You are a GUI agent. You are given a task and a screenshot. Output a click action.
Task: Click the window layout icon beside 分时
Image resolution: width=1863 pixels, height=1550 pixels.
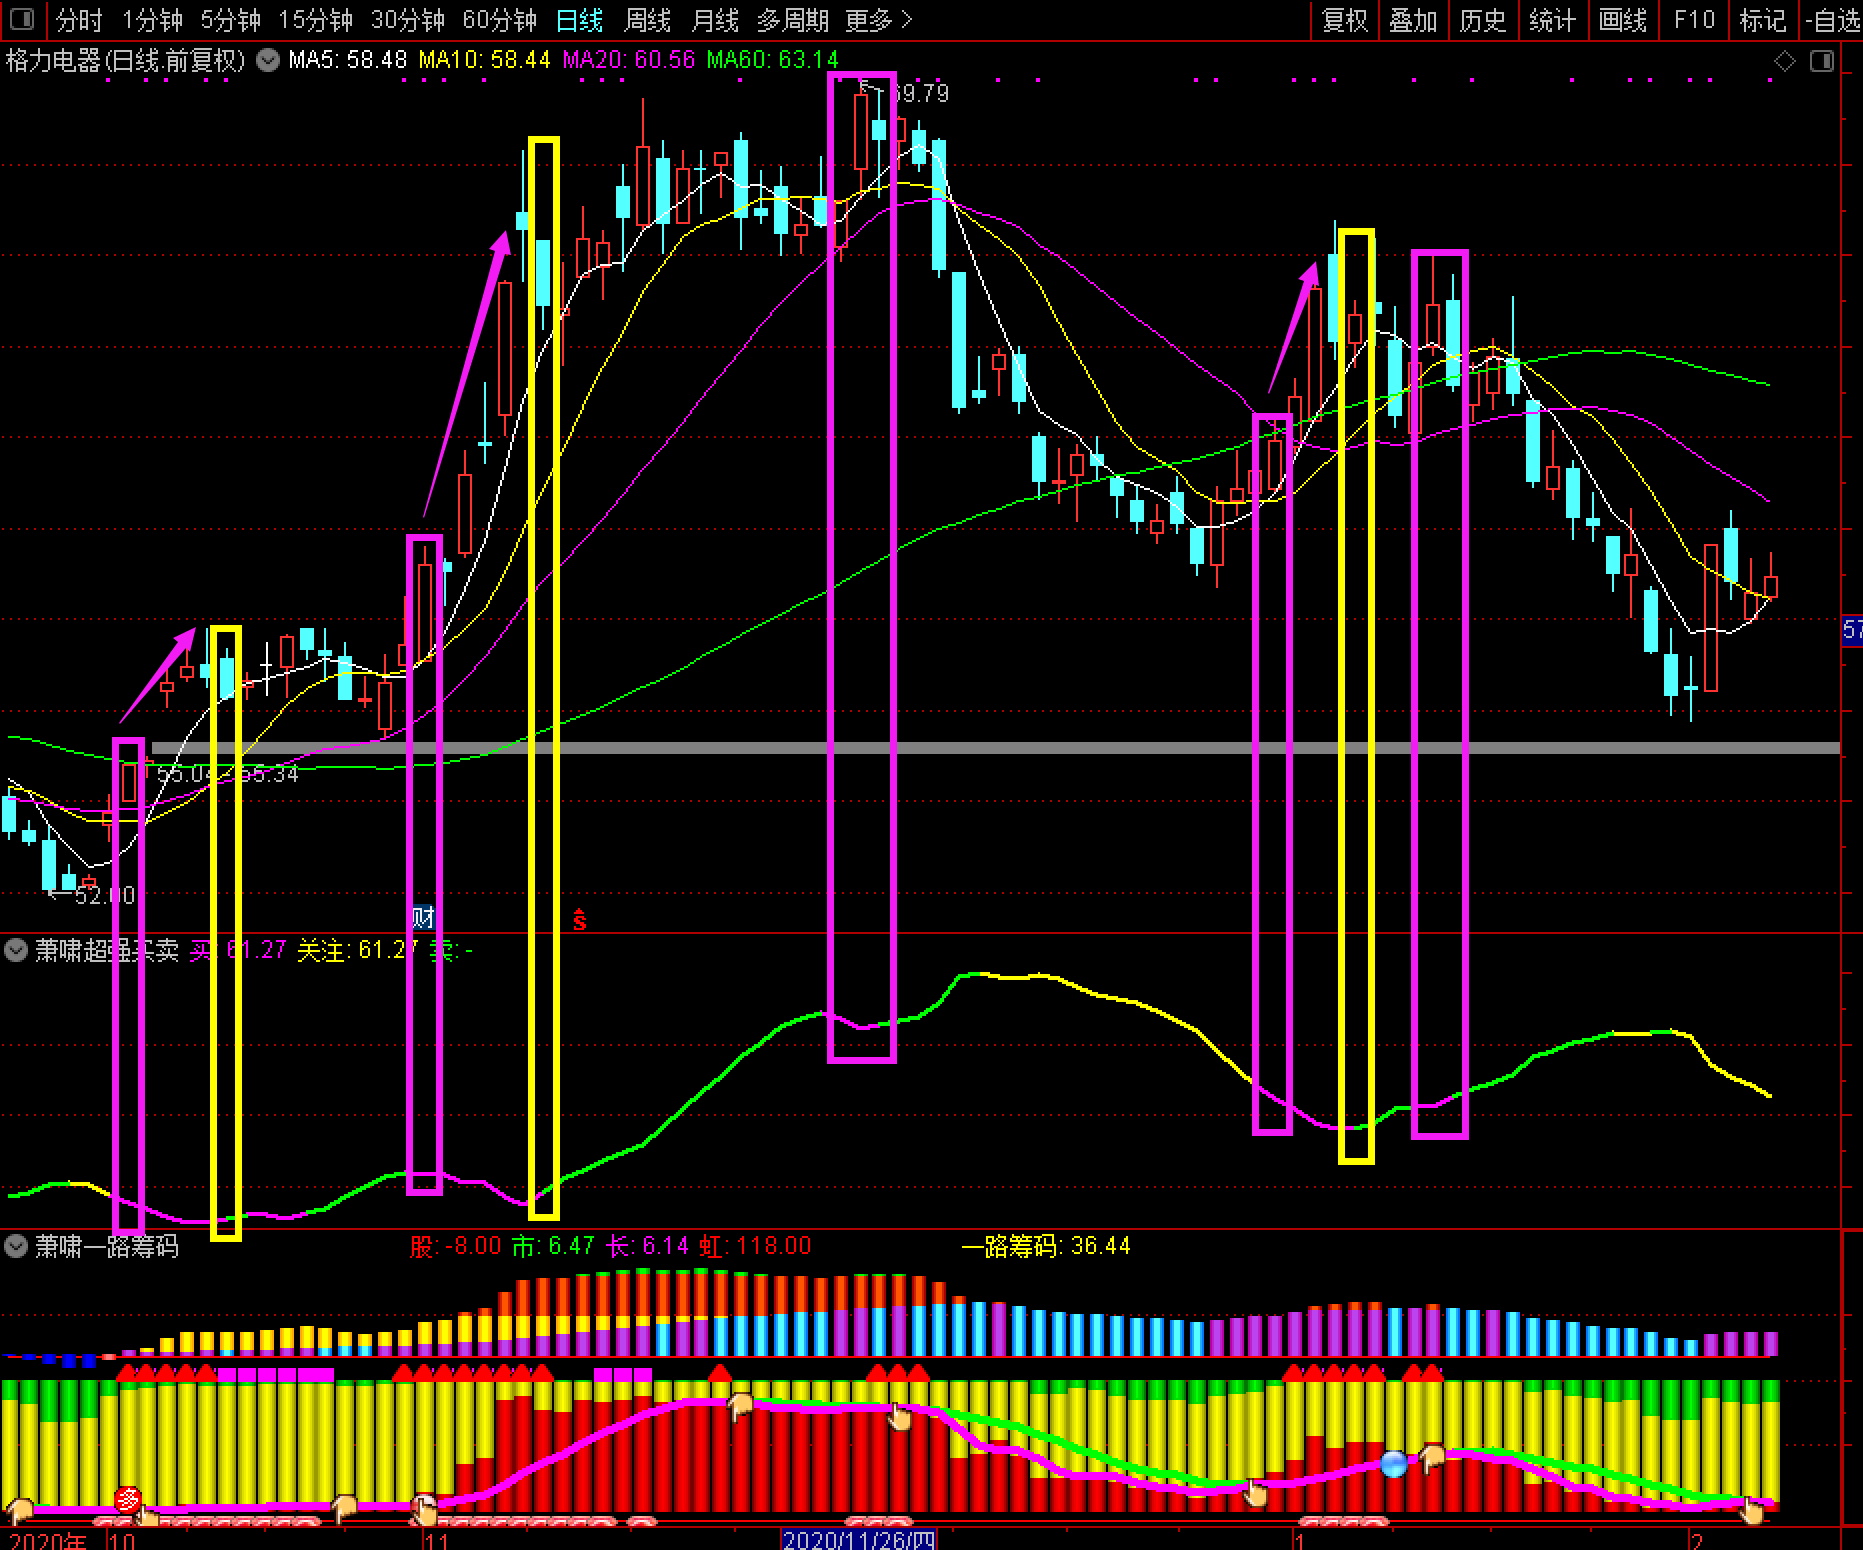(x=20, y=19)
